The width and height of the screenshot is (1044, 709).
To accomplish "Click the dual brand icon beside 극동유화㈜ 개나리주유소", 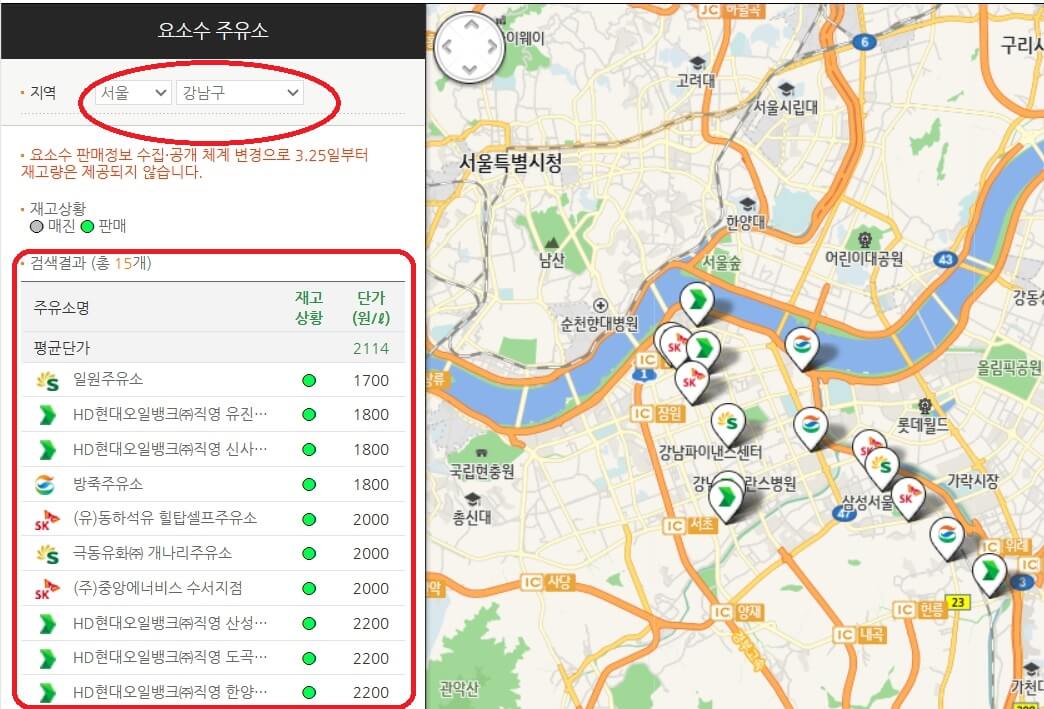I will pyautogui.click(x=48, y=554).
